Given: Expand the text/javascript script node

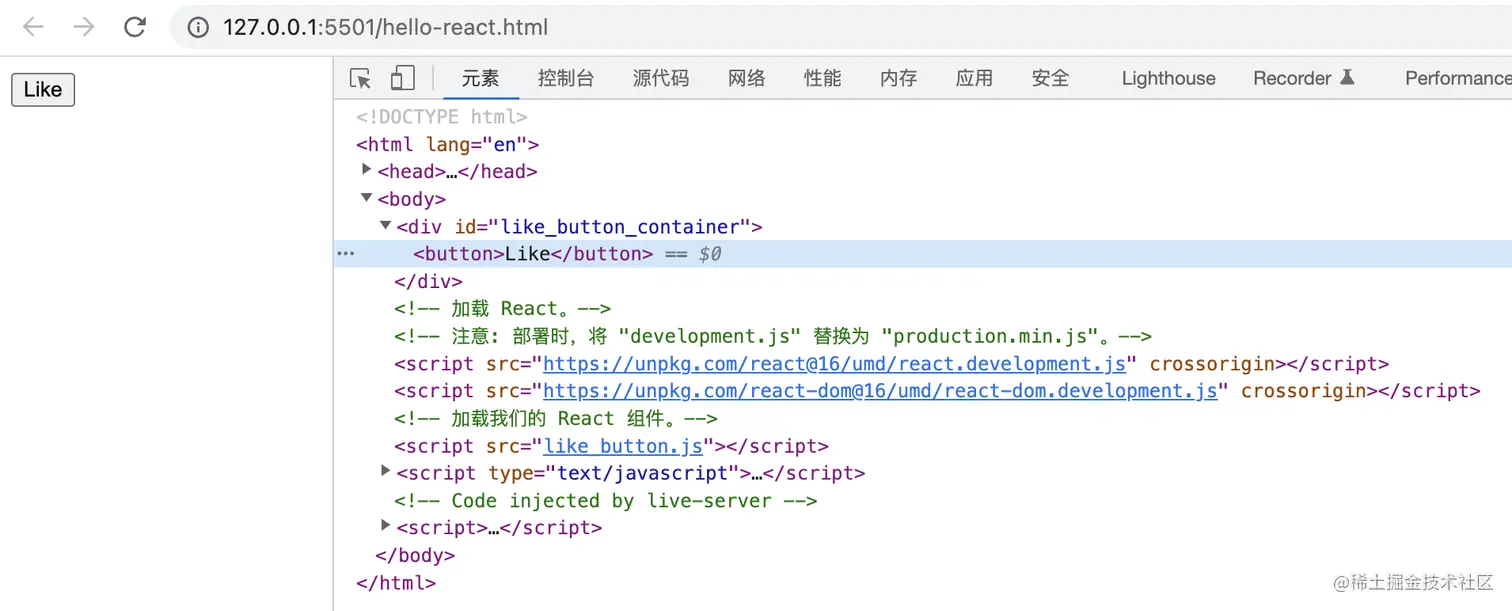Looking at the screenshot, I should [386, 471].
